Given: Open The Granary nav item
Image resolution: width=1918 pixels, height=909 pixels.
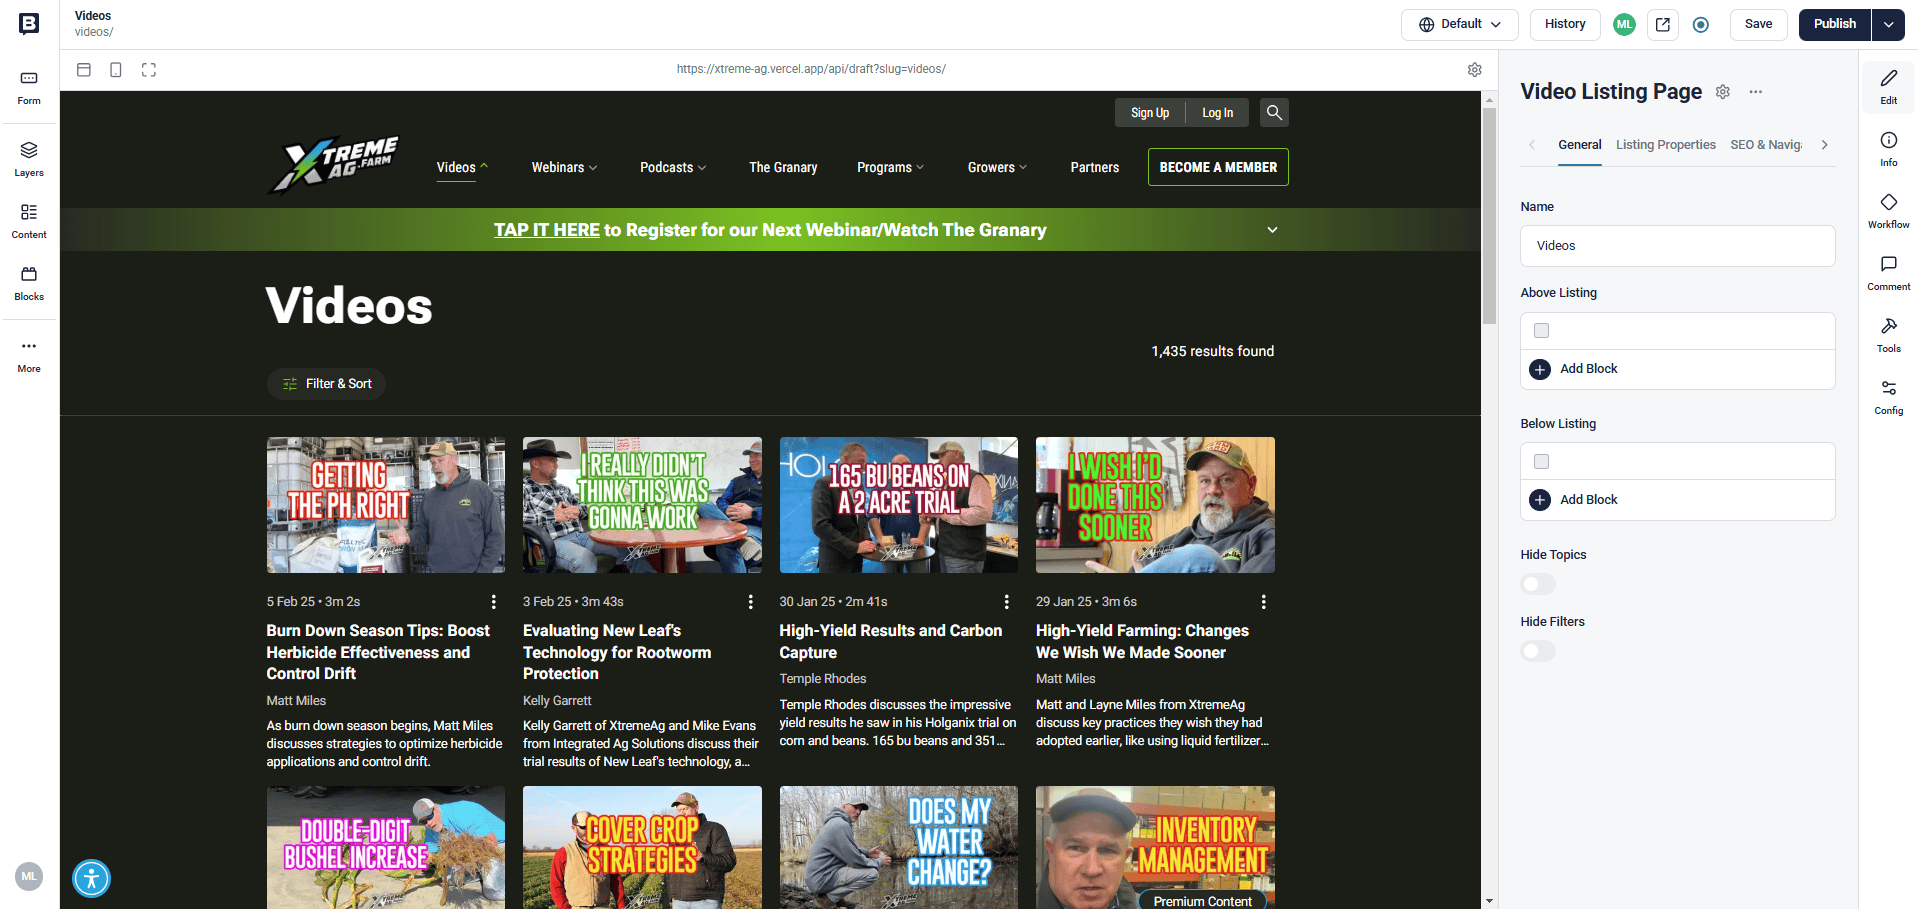Looking at the screenshot, I should point(783,167).
